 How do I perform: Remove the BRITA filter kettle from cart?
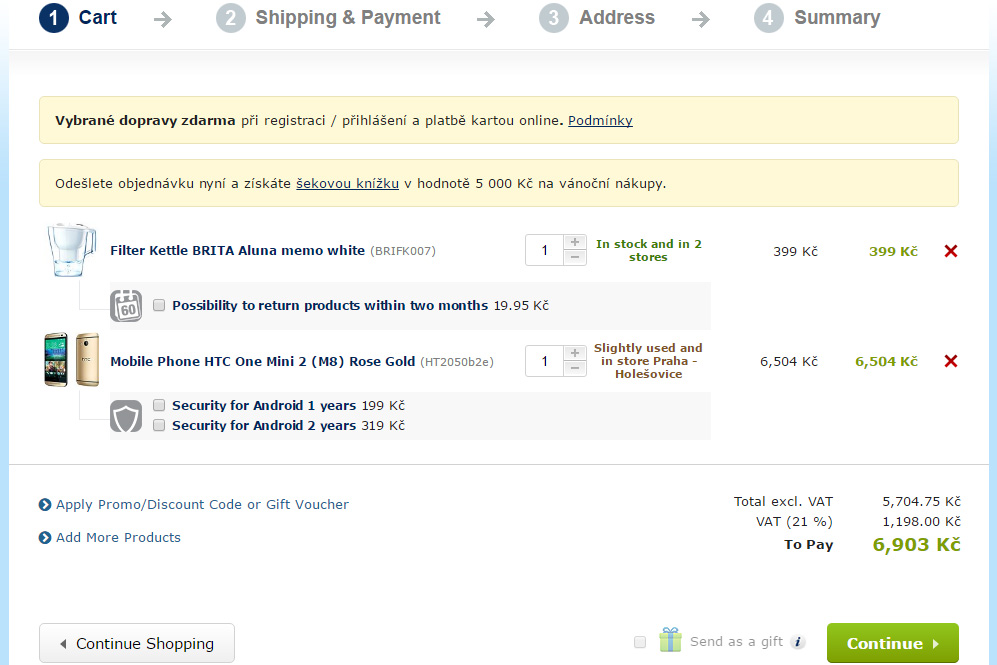click(x=951, y=251)
